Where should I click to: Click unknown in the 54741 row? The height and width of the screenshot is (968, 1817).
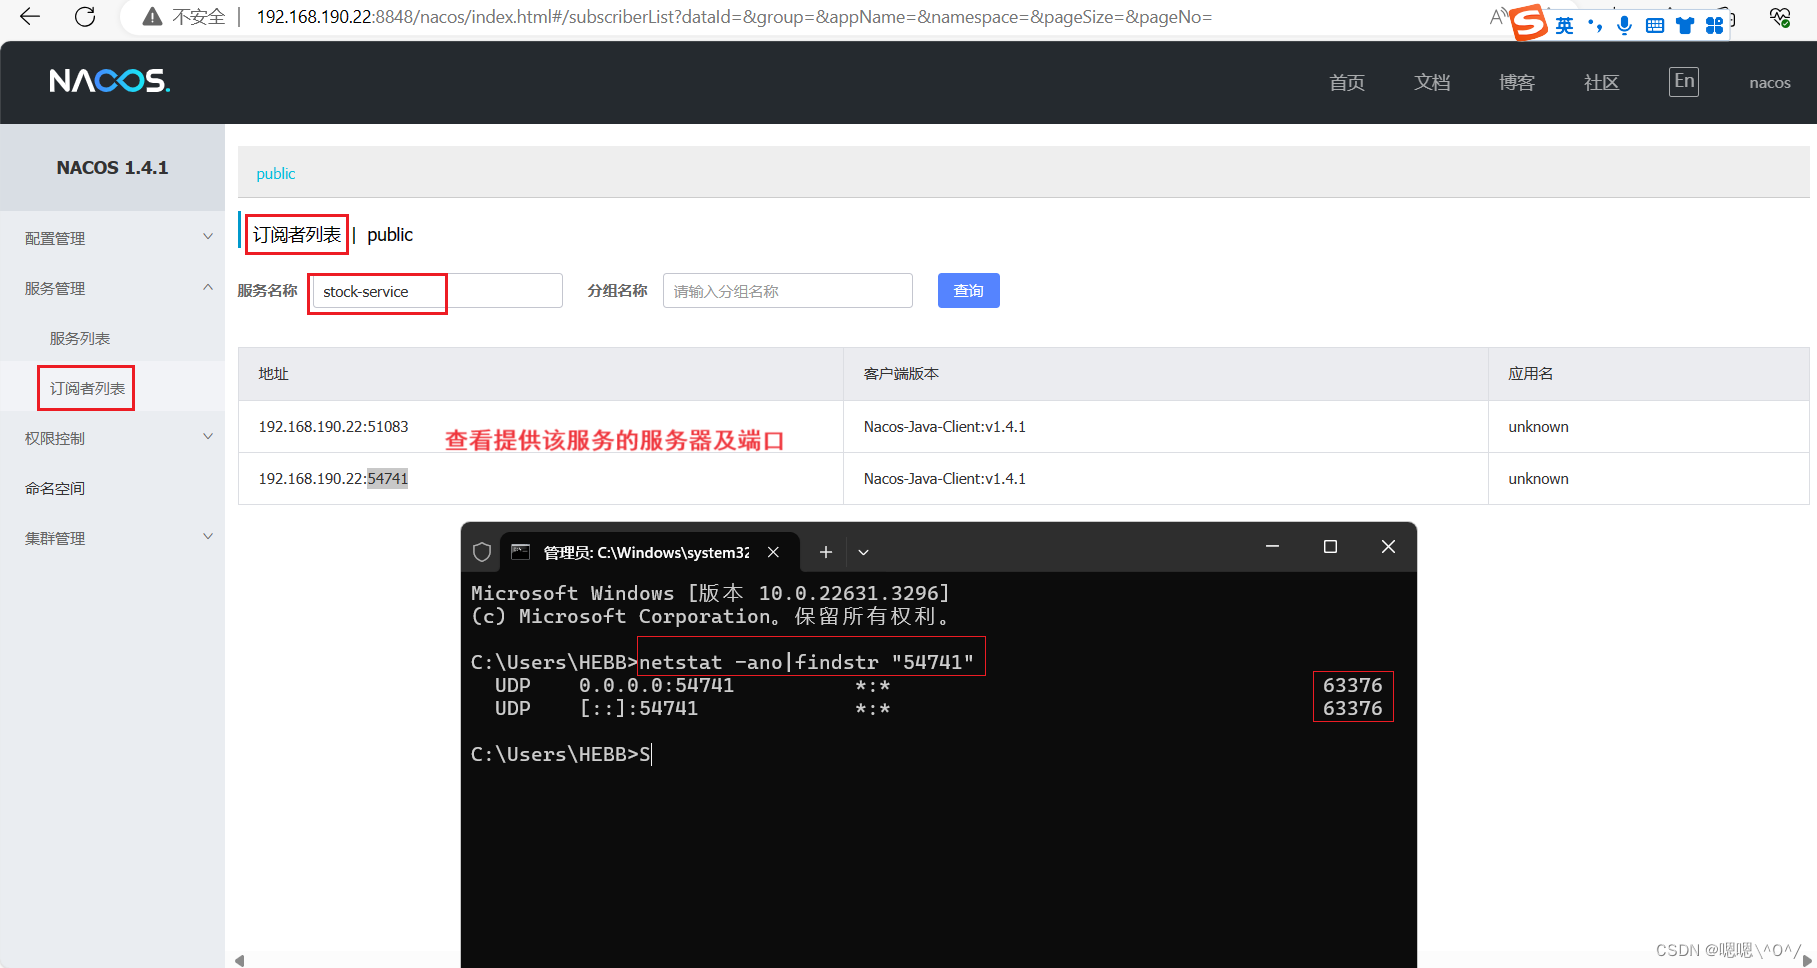click(1538, 479)
